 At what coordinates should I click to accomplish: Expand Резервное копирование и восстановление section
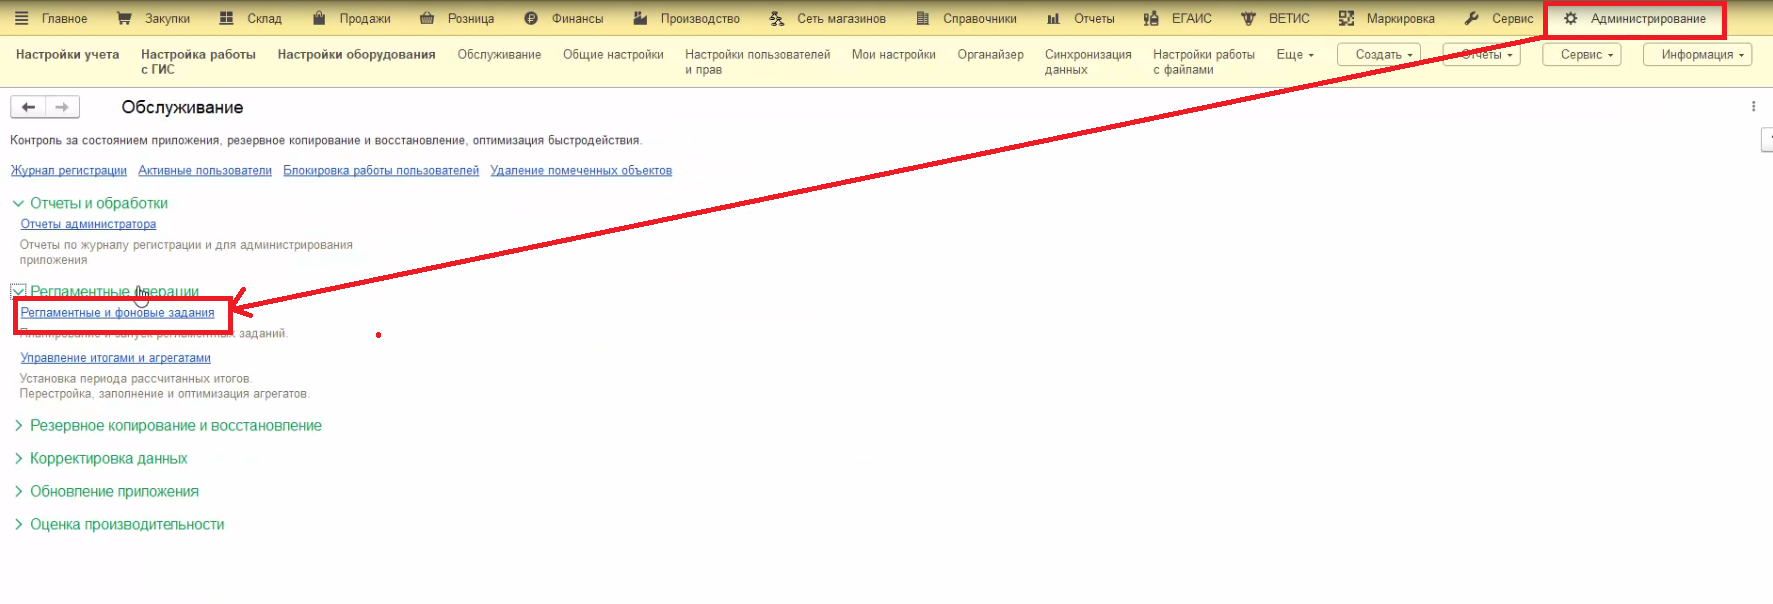[18, 426]
